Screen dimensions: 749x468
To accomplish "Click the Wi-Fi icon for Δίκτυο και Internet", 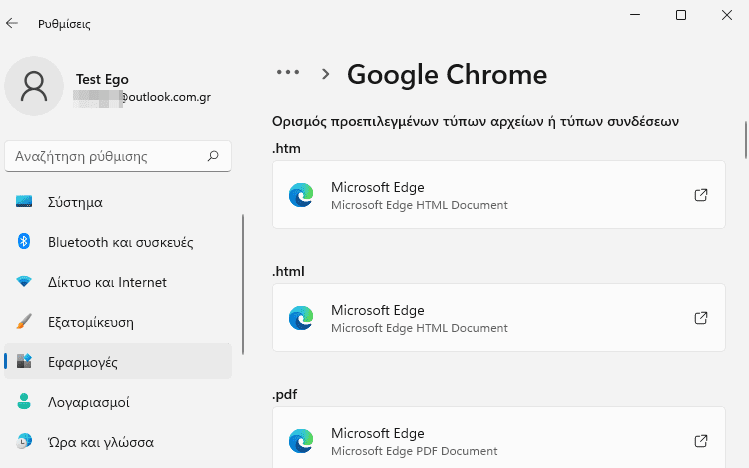I will pyautogui.click(x=24, y=281).
